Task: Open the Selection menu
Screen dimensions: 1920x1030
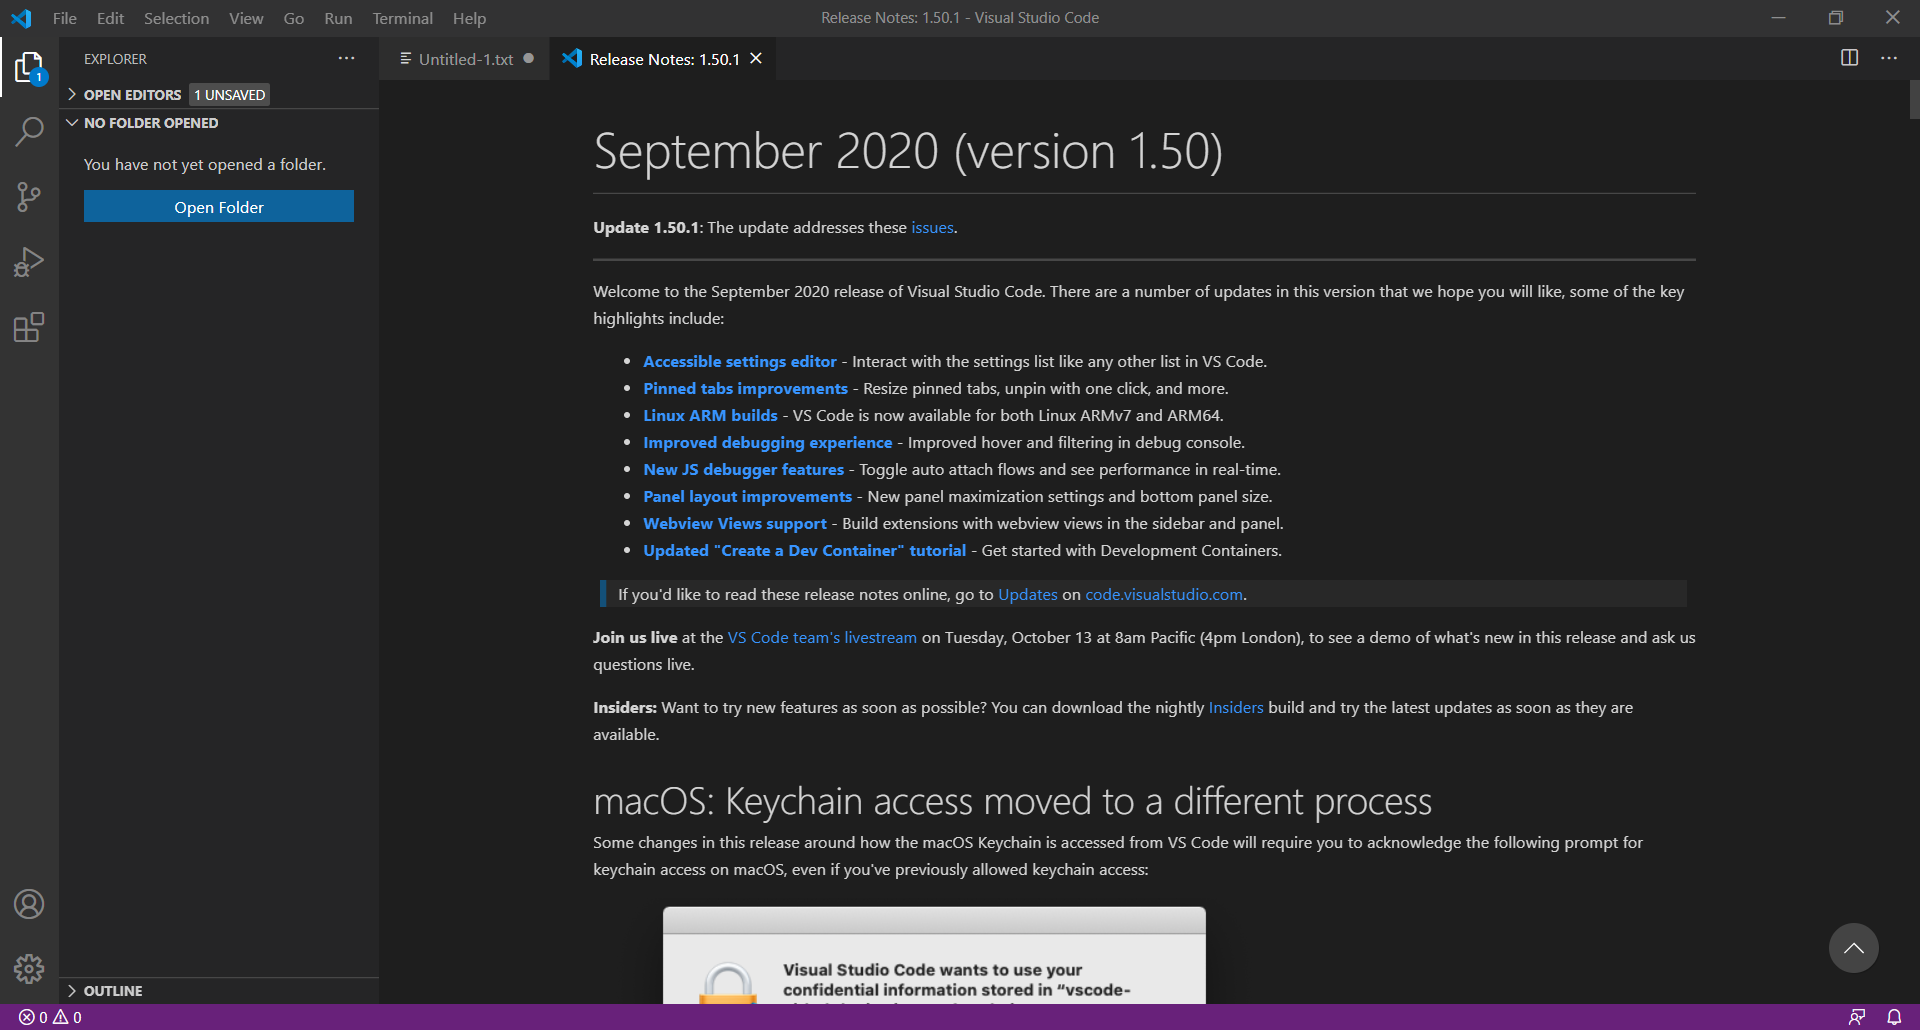Action: [176, 18]
